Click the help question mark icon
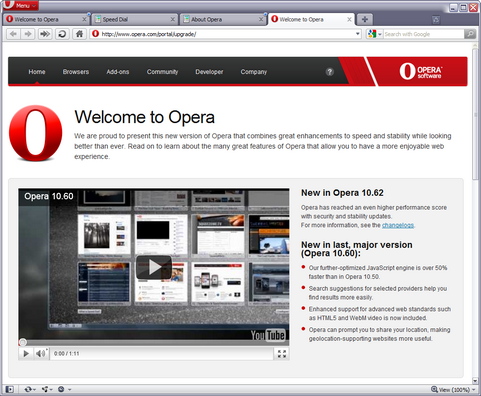This screenshot has height=396, width=481. point(330,72)
